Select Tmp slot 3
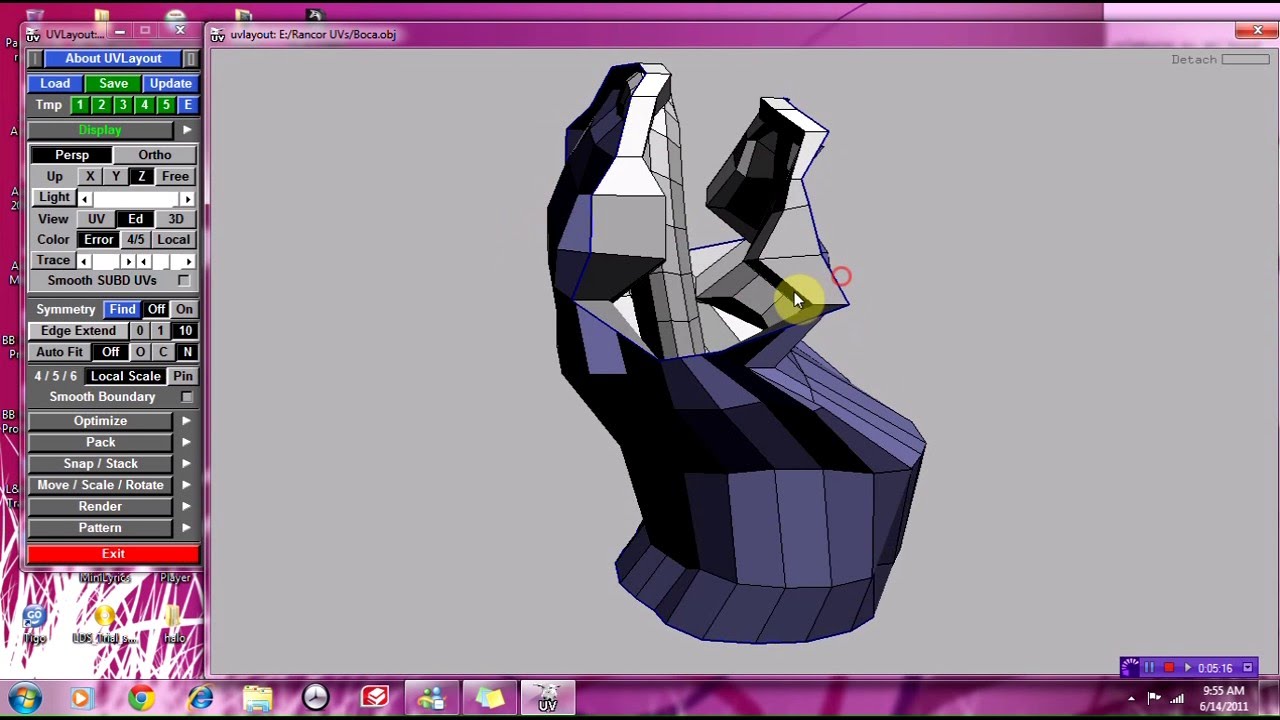Image resolution: width=1280 pixels, height=720 pixels. click(122, 105)
